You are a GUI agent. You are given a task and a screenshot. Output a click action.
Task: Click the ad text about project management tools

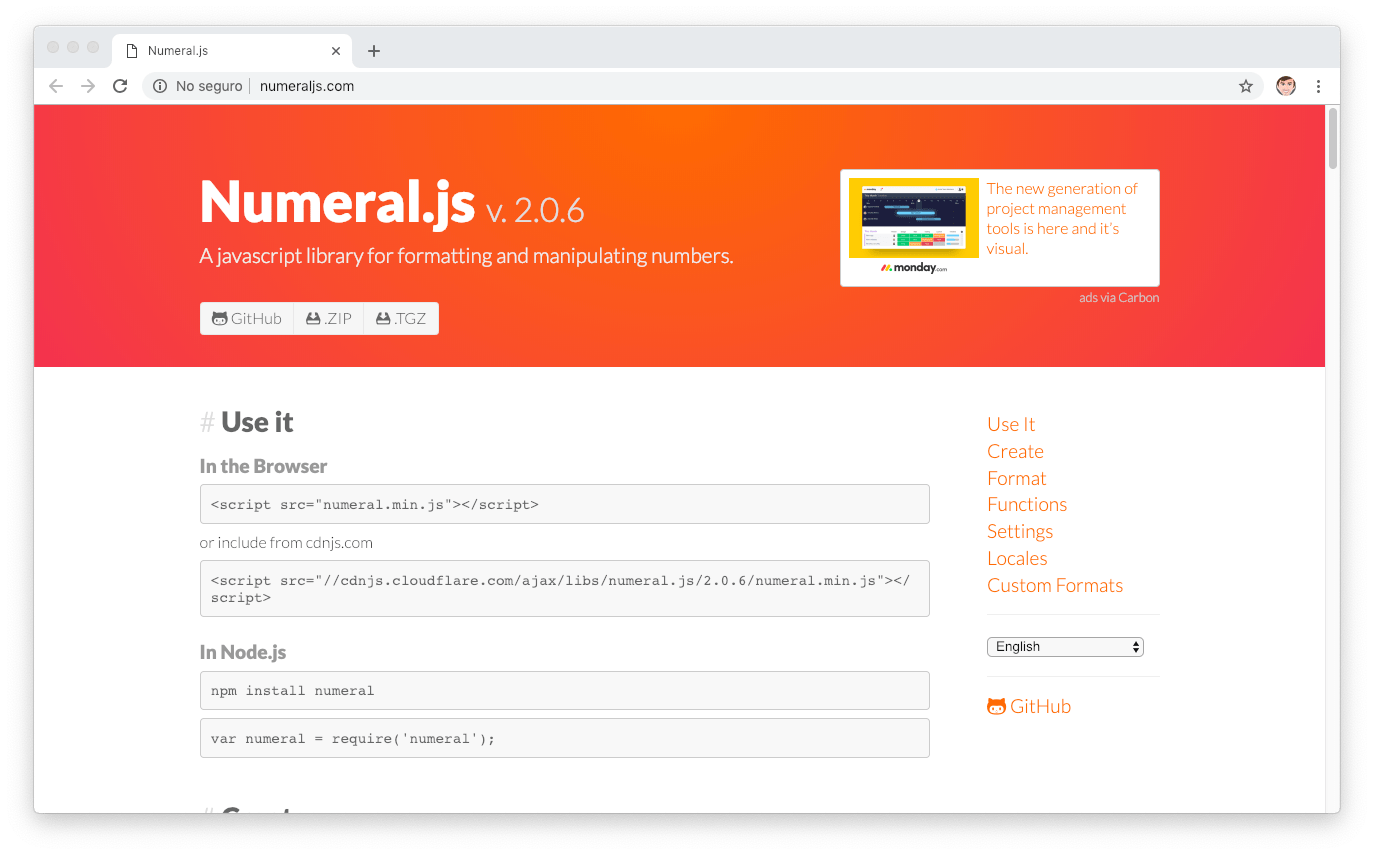point(1063,218)
